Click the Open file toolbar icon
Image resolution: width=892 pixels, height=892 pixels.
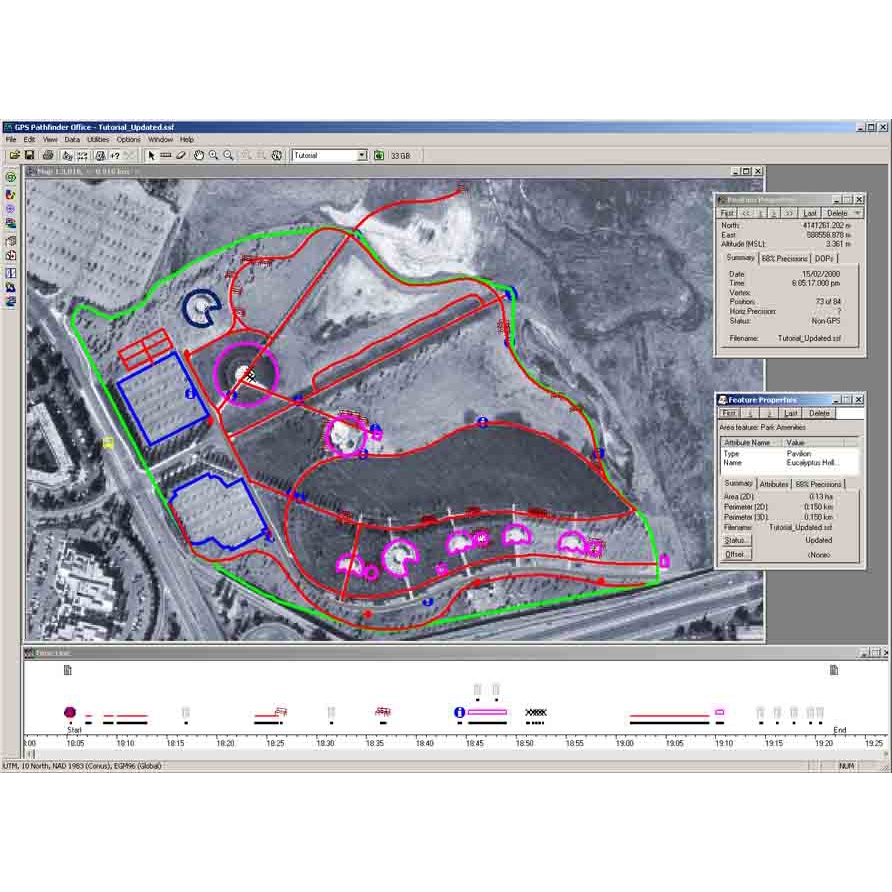(14, 155)
